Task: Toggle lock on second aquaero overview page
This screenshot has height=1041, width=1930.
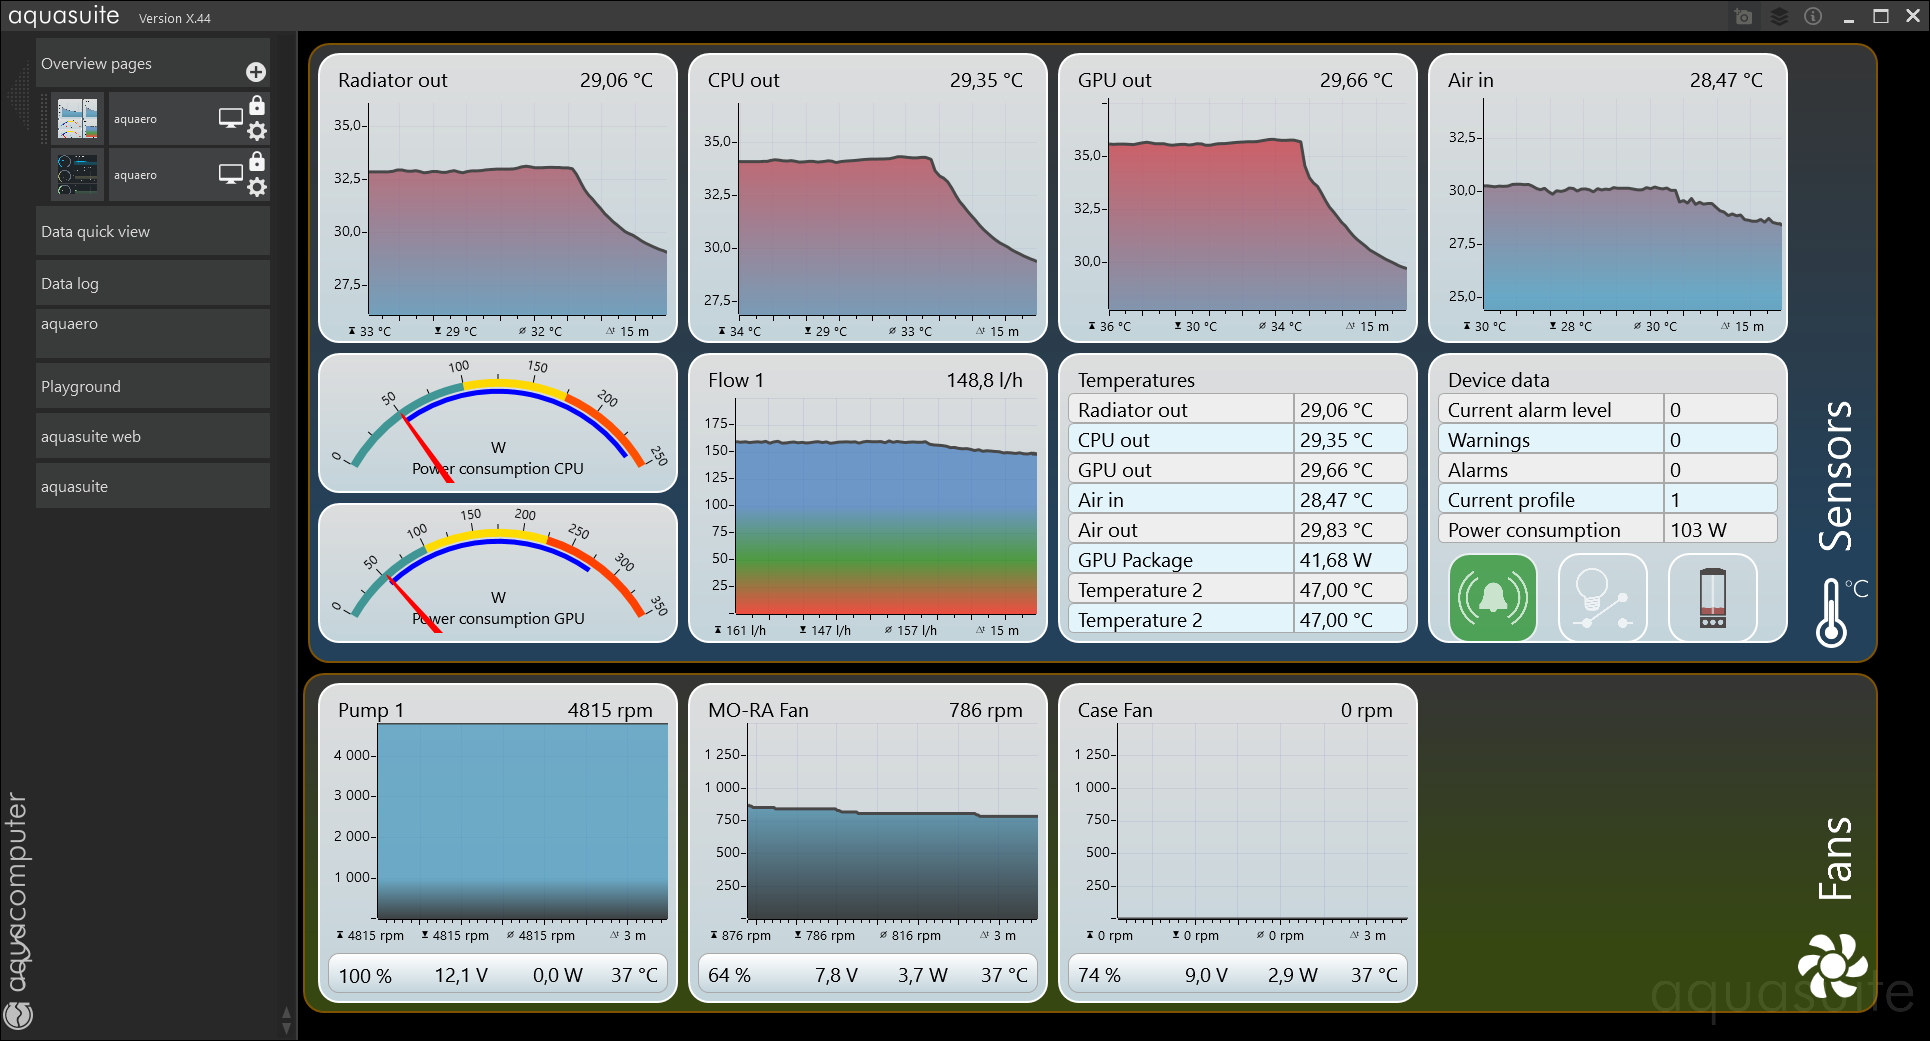Action: 257,161
